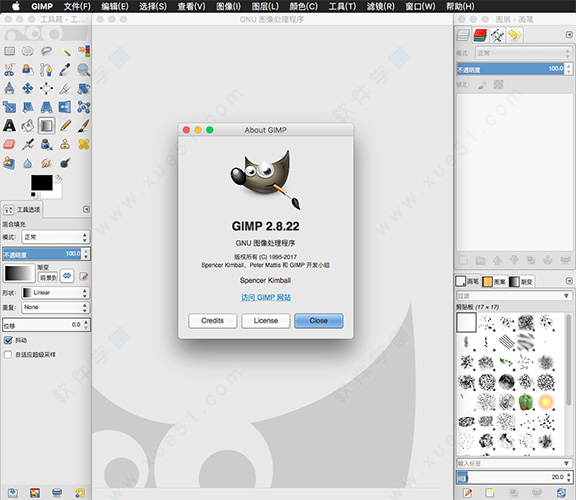Viewport: 576px width, 500px height.
Task: Open the layer mode dropdown in Layers panel
Action: tap(524, 53)
